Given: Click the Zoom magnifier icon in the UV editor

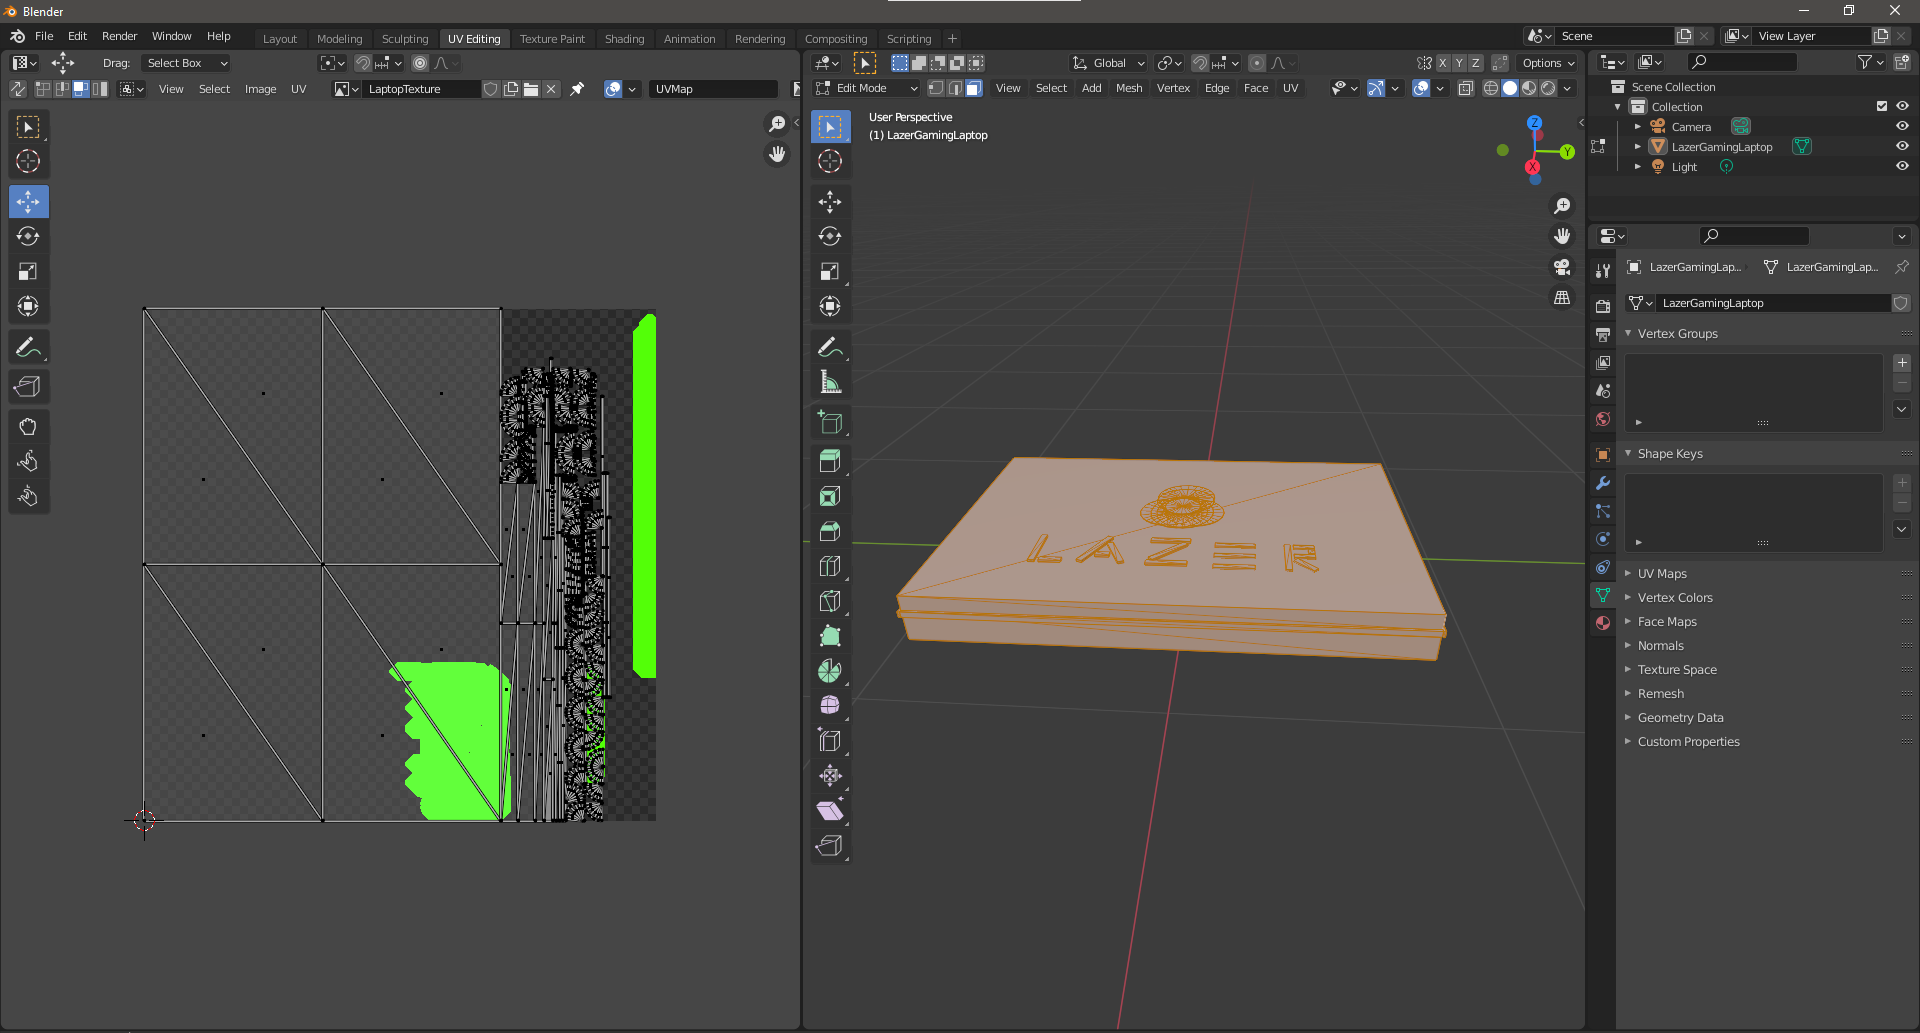Looking at the screenshot, I should coord(777,124).
